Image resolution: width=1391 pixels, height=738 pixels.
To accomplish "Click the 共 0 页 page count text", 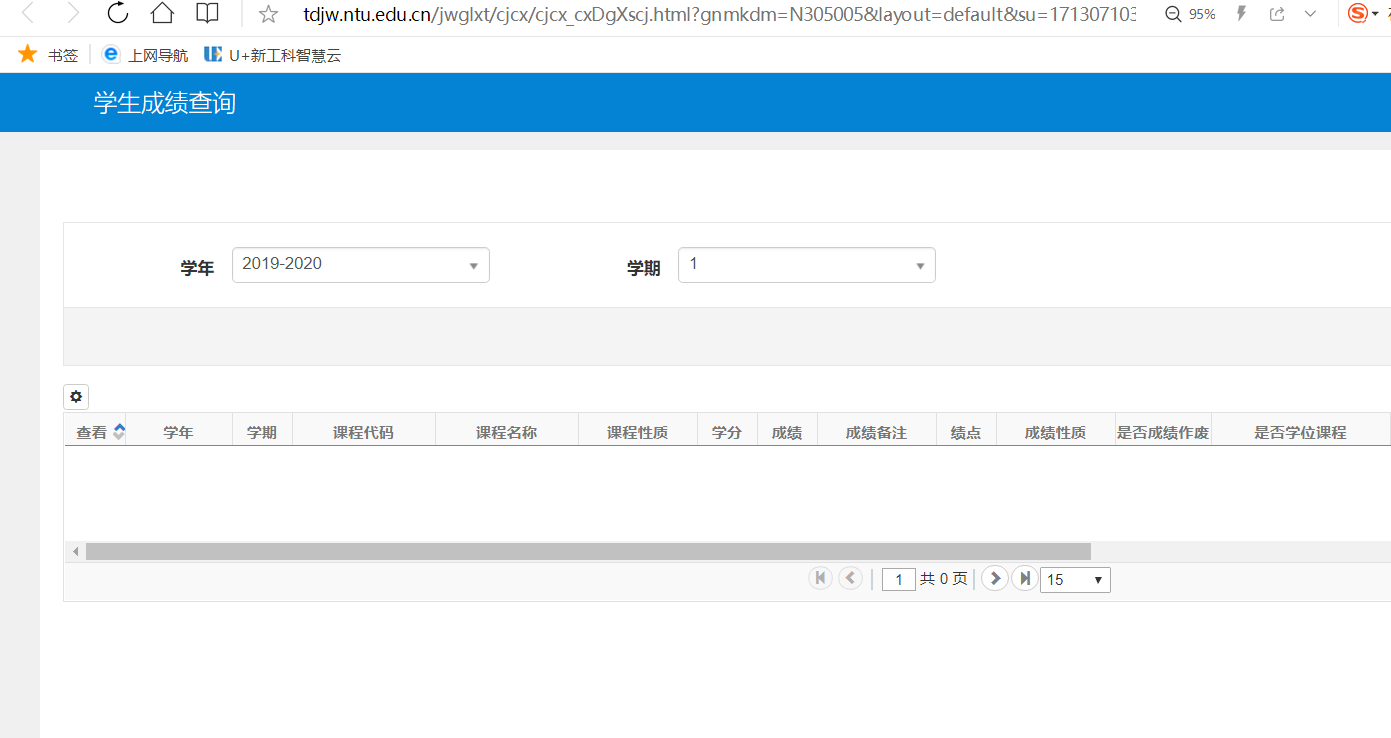I will coord(944,579).
